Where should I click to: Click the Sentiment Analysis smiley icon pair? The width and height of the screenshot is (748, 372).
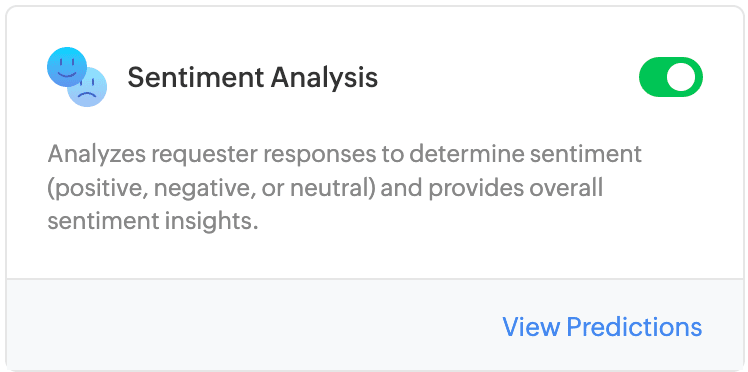(77, 77)
